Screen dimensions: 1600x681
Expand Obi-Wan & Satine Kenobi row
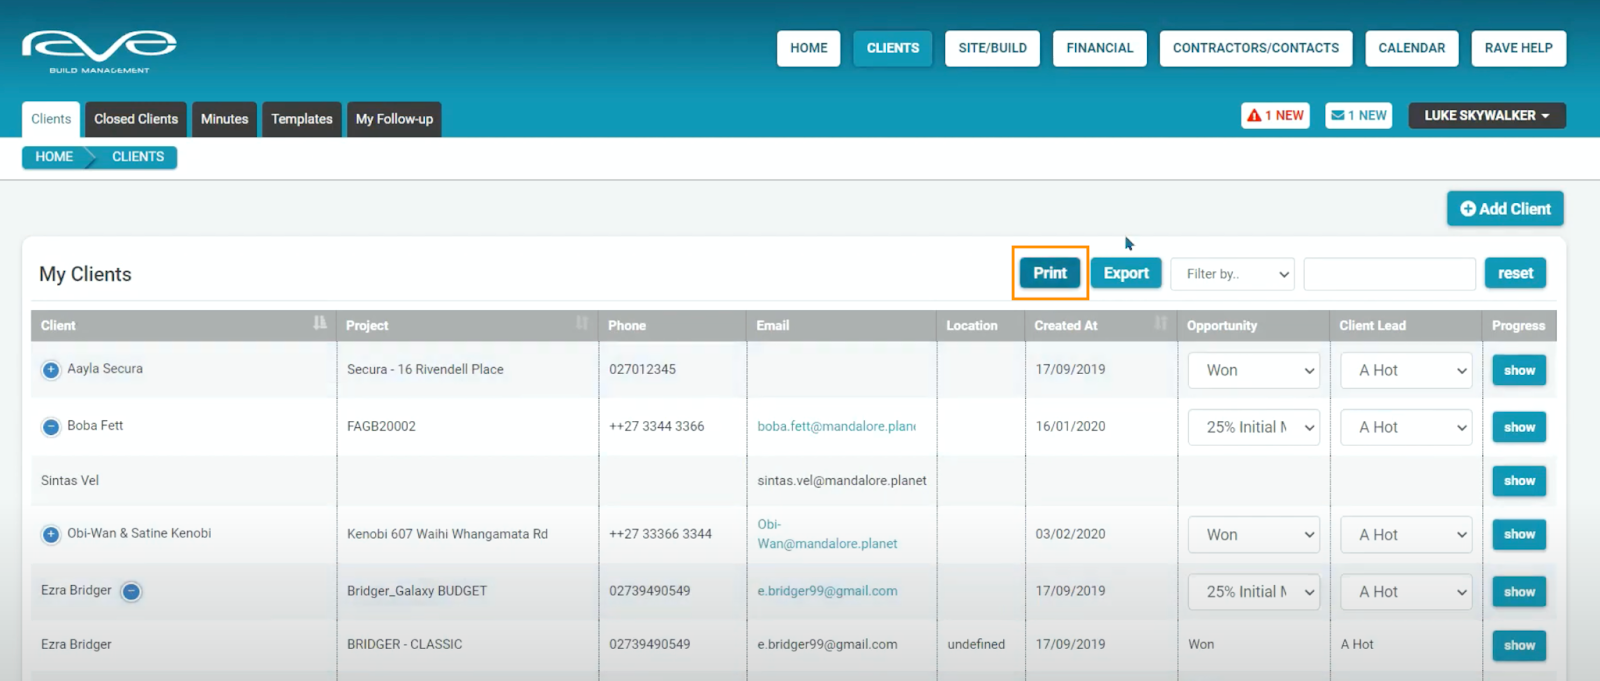[51, 535]
